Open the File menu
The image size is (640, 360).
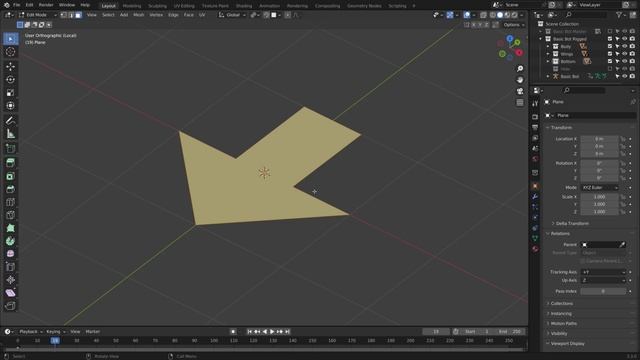[17, 5]
